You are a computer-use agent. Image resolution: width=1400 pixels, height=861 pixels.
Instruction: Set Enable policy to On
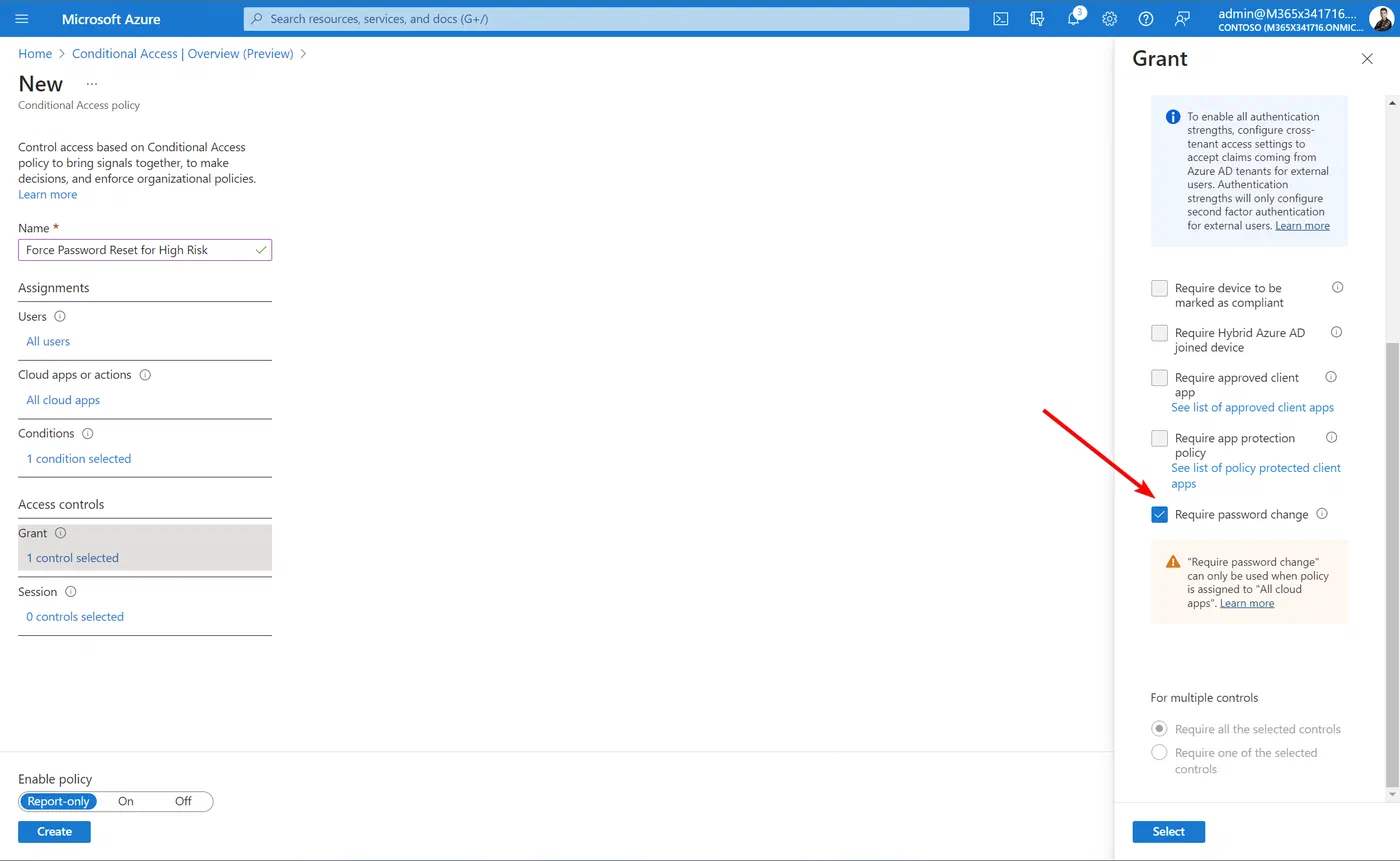(126, 801)
